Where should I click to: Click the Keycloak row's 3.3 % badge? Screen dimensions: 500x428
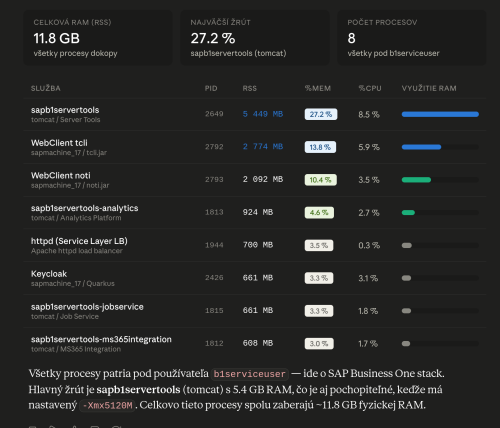(319, 278)
